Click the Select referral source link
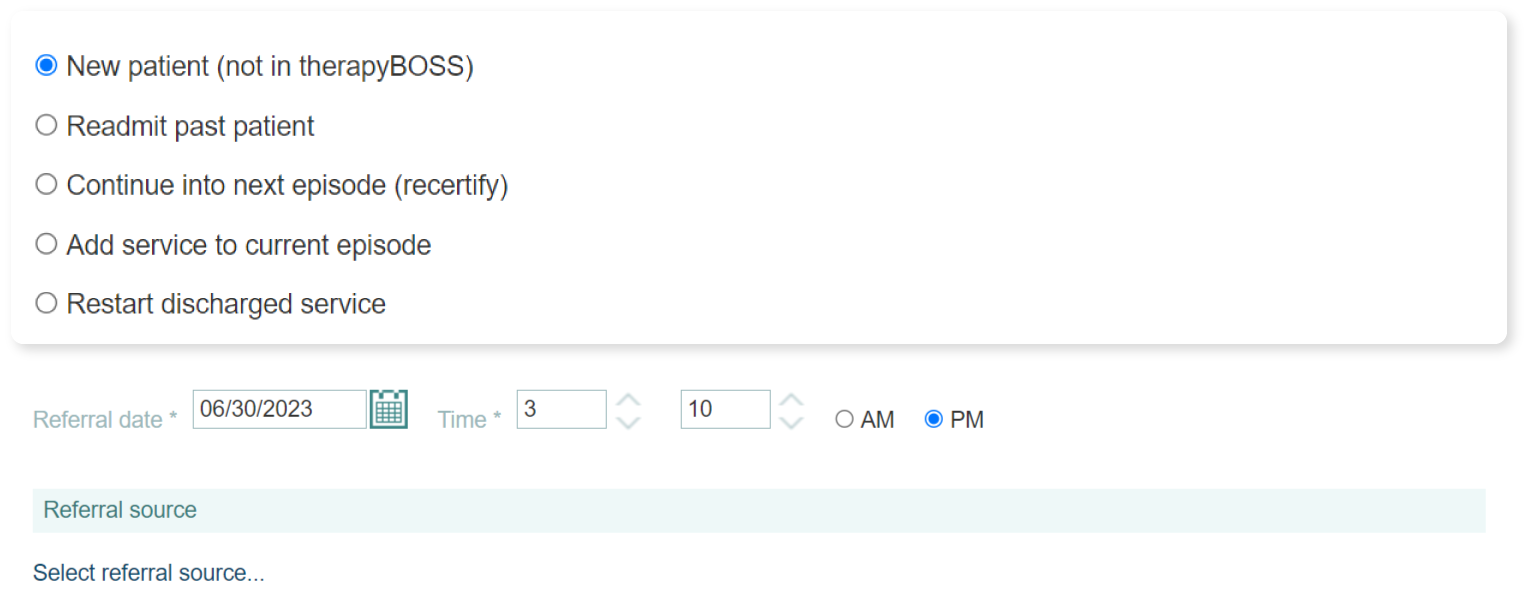1530x612 pixels. click(x=149, y=573)
